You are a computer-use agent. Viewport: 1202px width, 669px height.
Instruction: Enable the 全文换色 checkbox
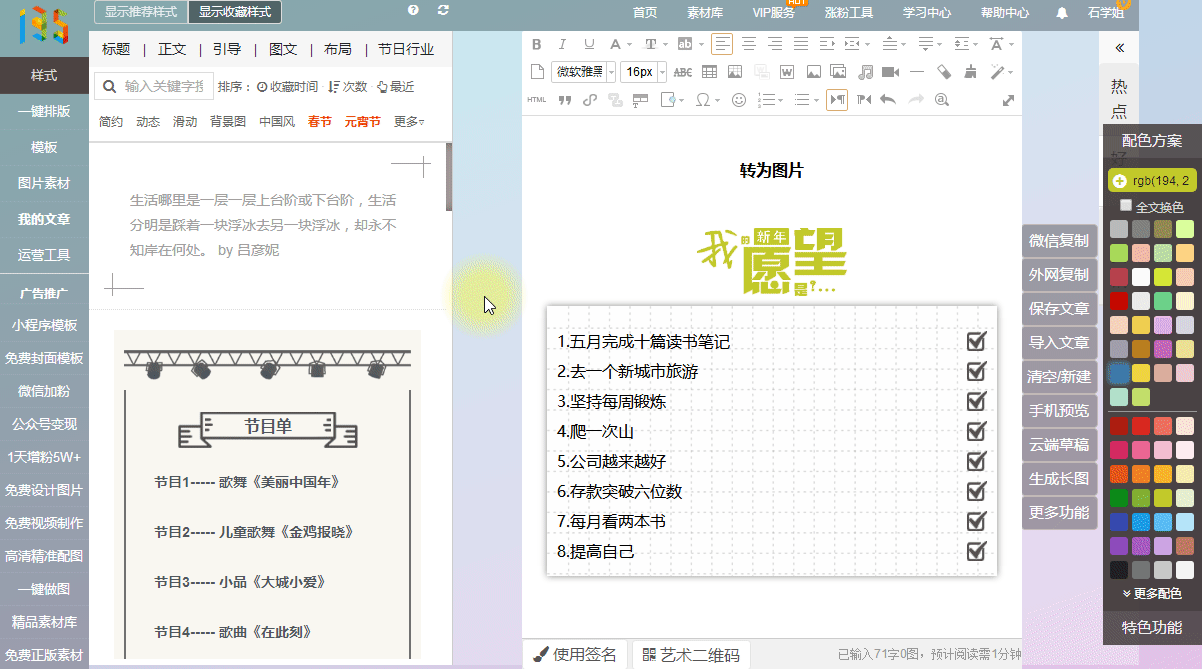pos(1126,206)
